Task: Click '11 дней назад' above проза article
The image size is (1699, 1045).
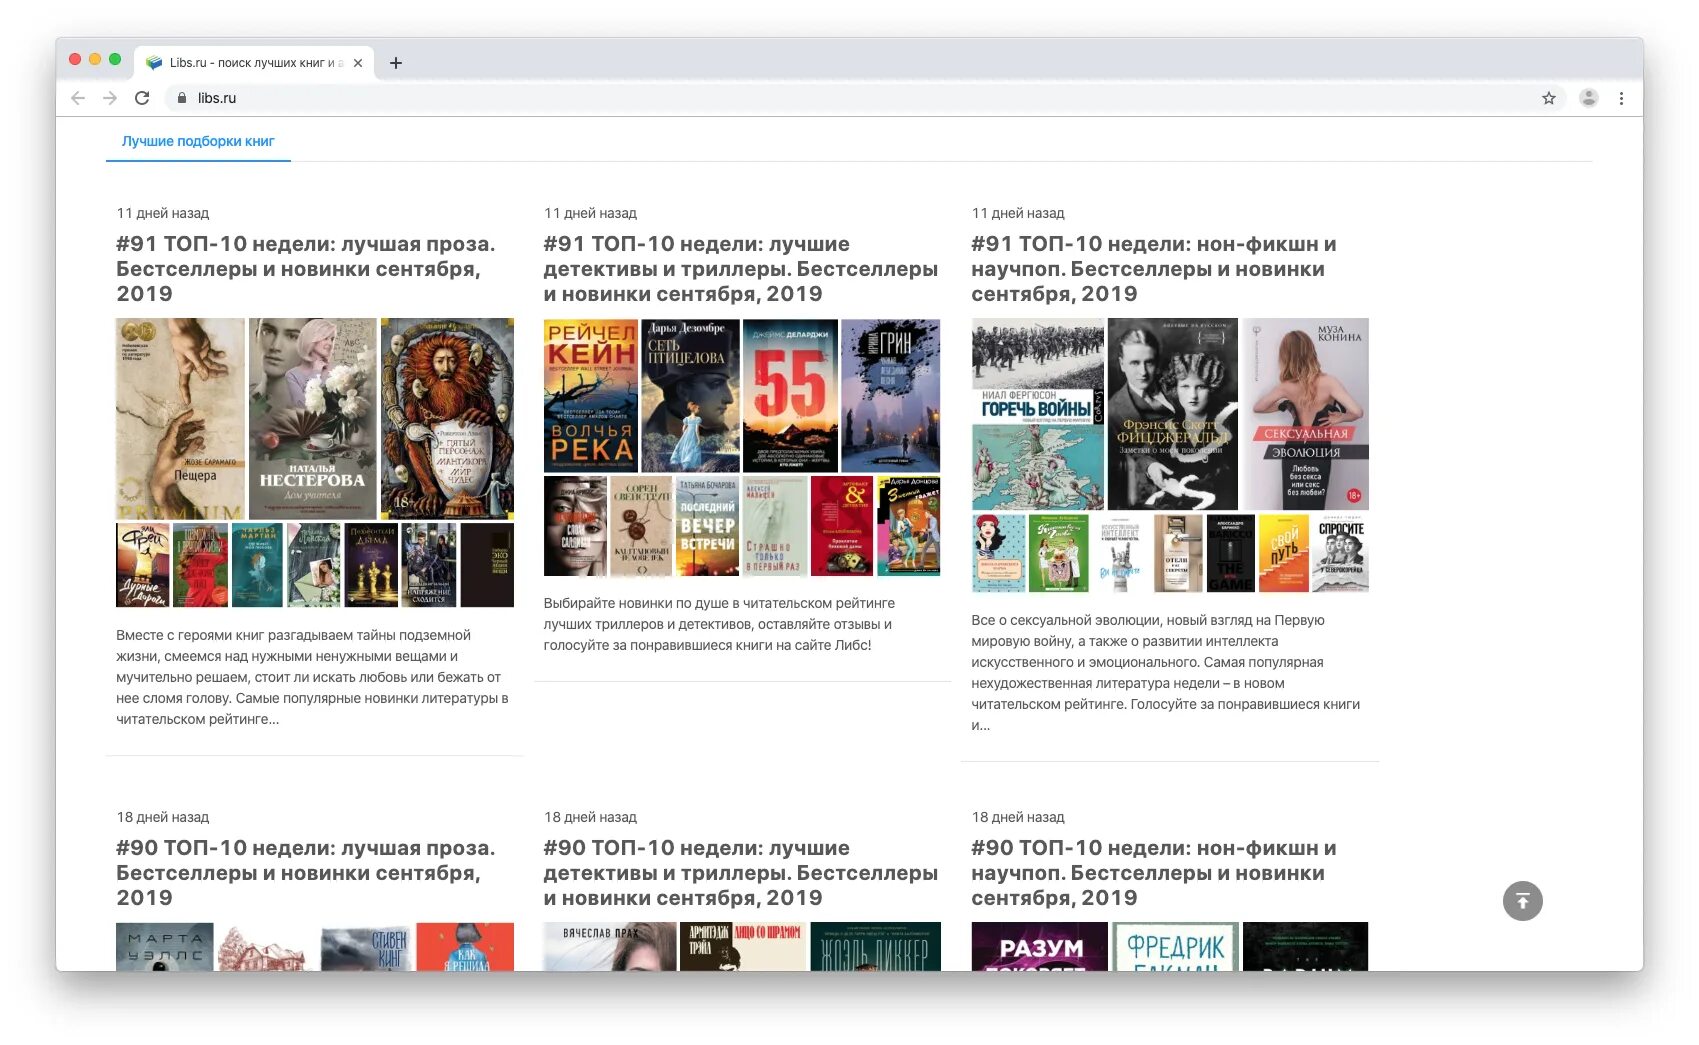Action: pyautogui.click(x=163, y=213)
